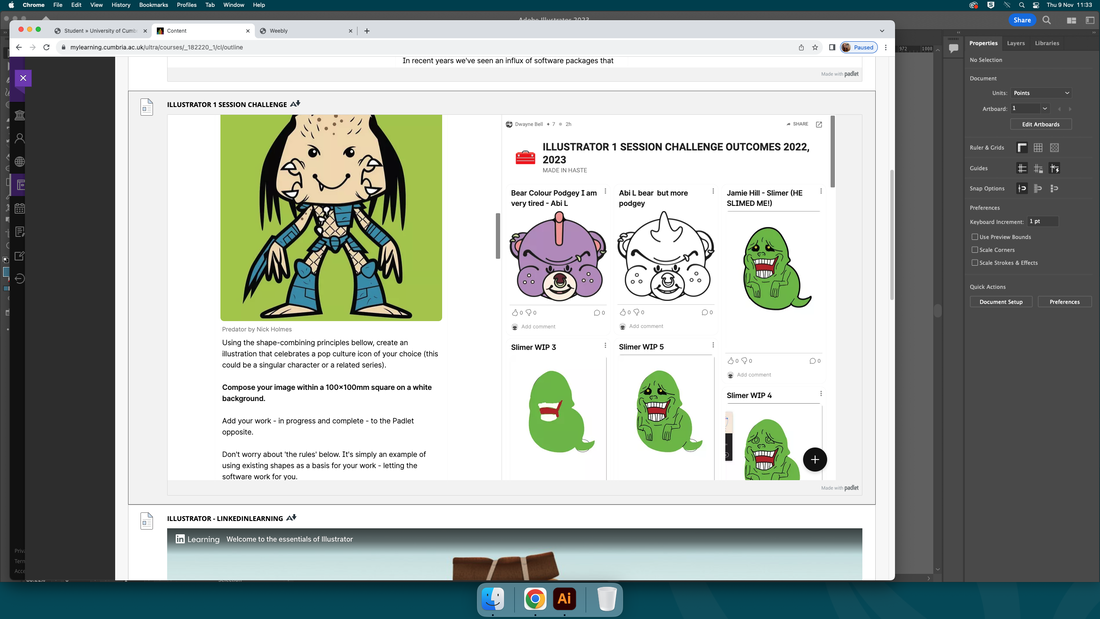Open the Bookmarks menu in menu bar
Image resolution: width=1100 pixels, height=619 pixels.
click(x=153, y=5)
